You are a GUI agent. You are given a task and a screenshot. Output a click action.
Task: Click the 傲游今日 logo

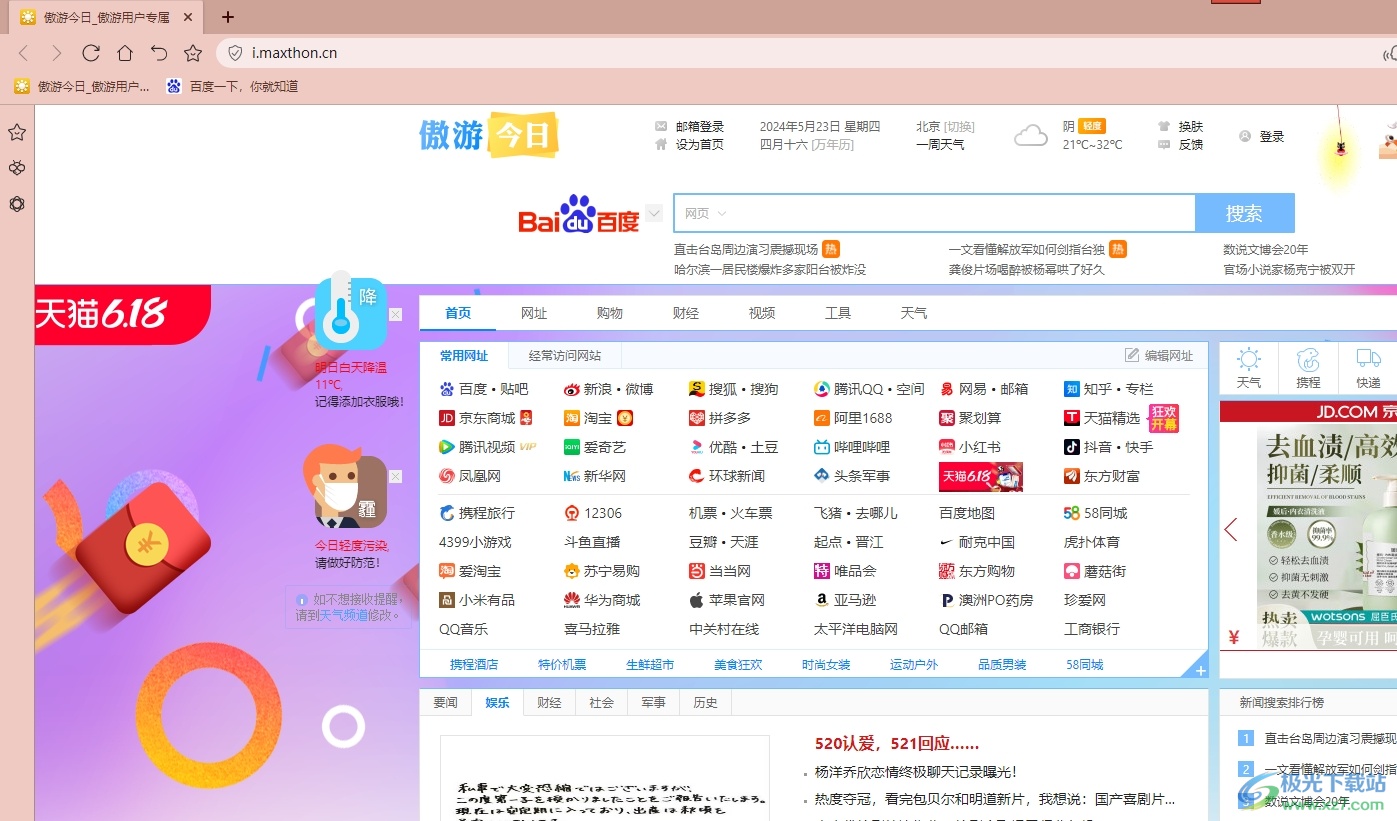point(488,135)
